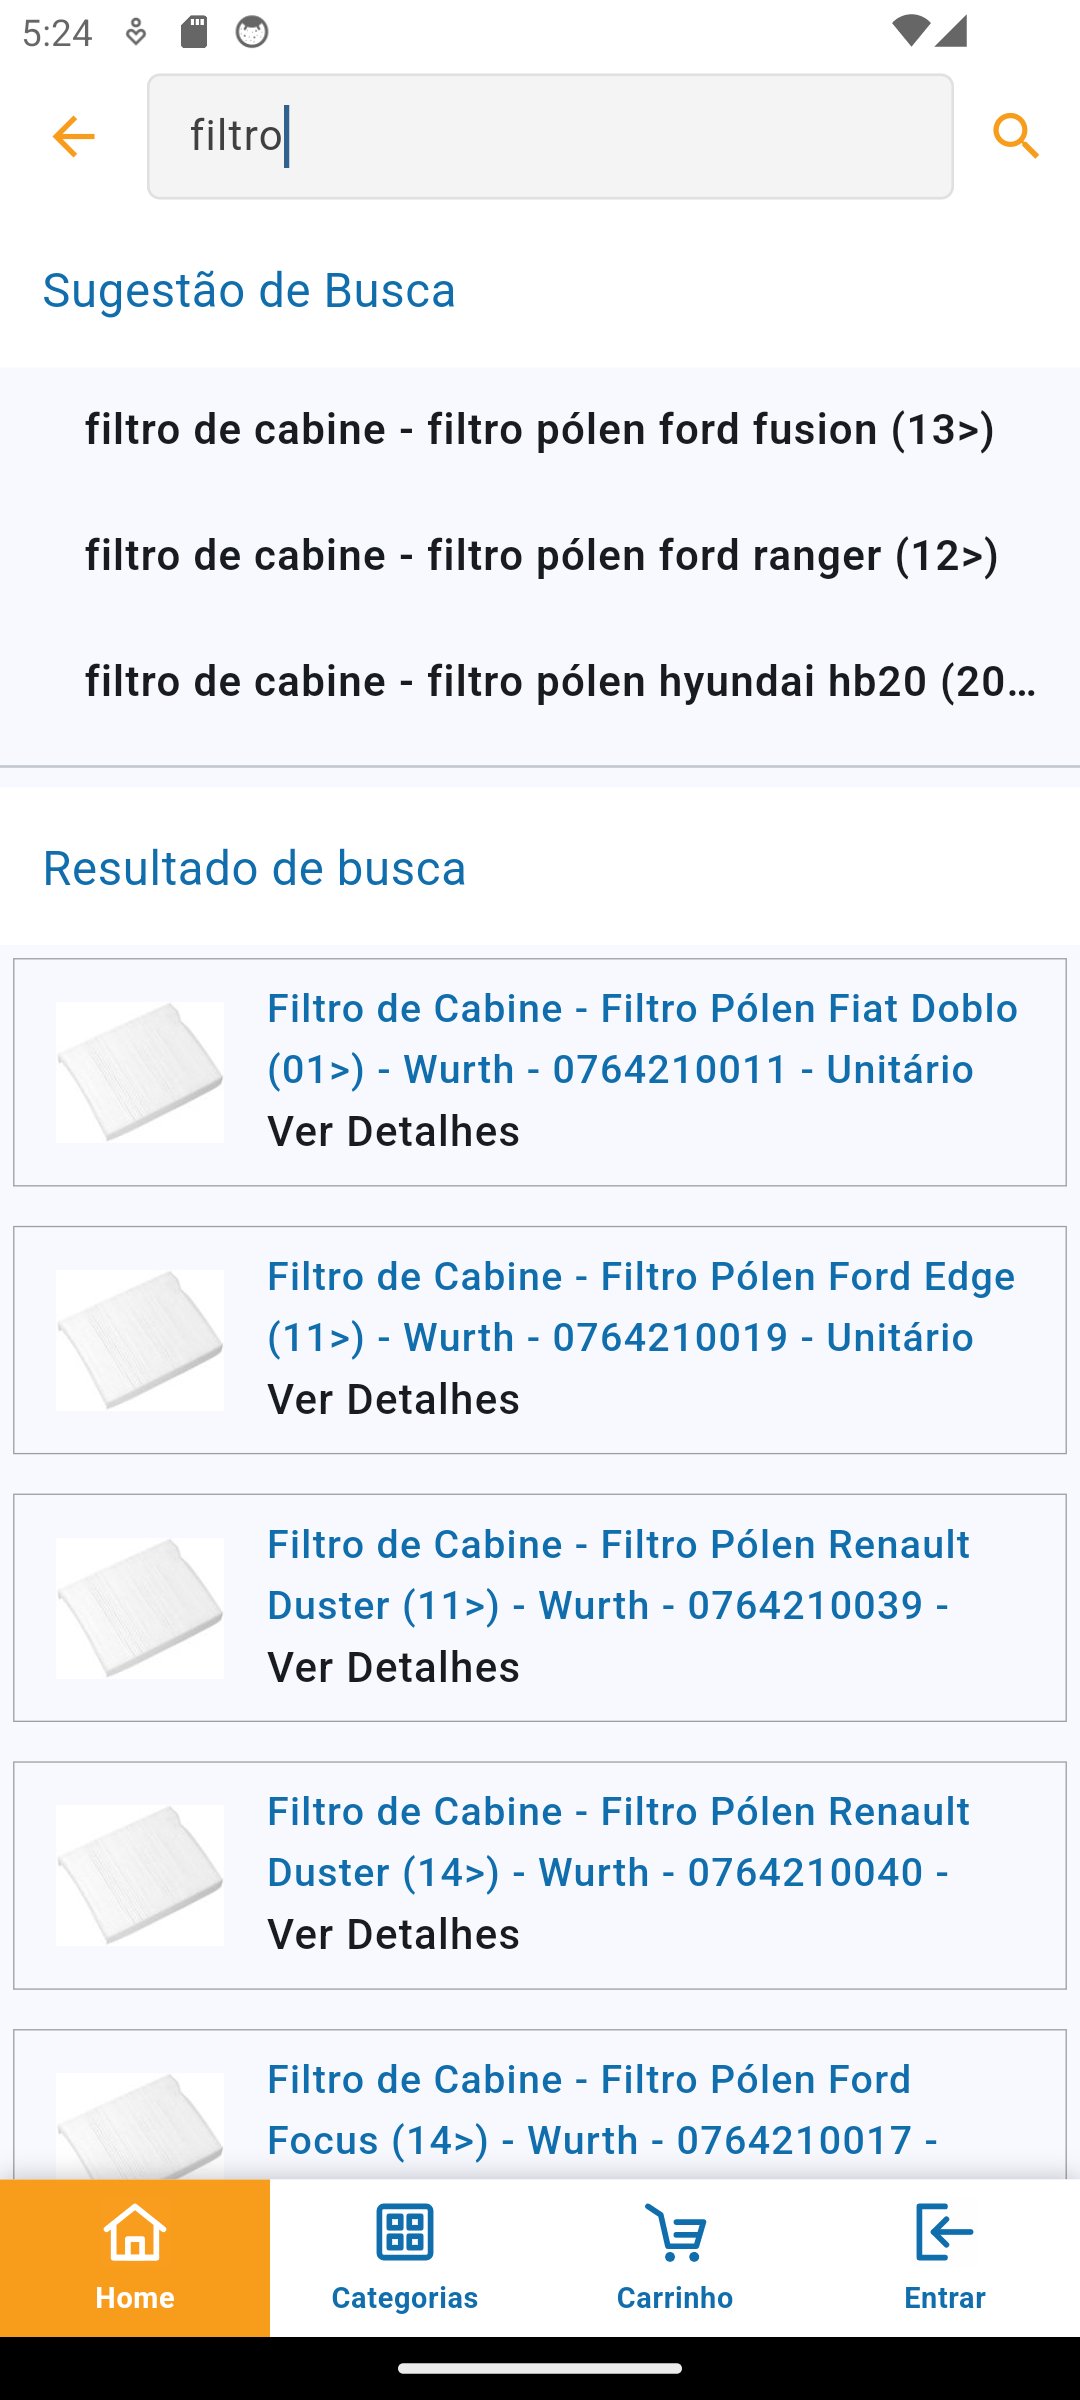Click Fiat Doblo filter thumbnail image
Screen dimensions: 1080x2400
[140, 1072]
